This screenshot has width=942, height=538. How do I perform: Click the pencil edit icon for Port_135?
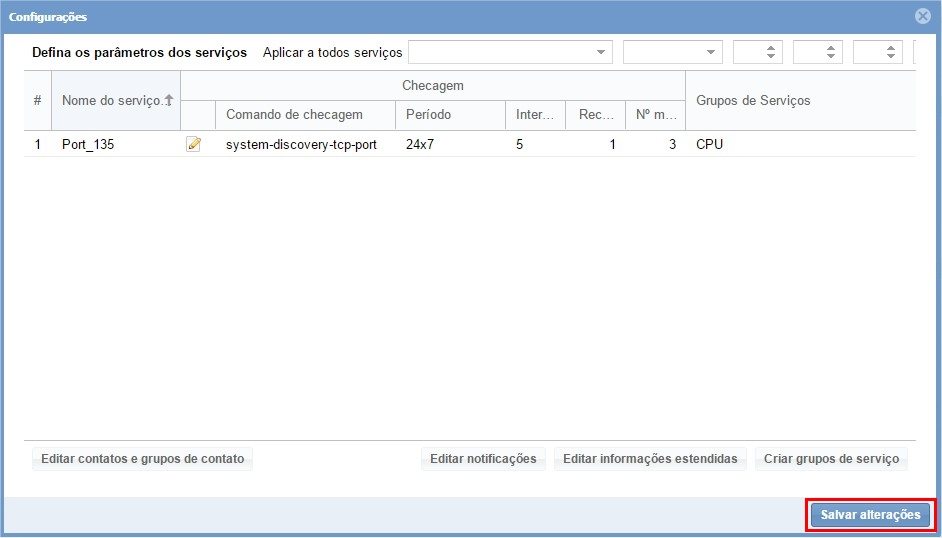tap(194, 144)
